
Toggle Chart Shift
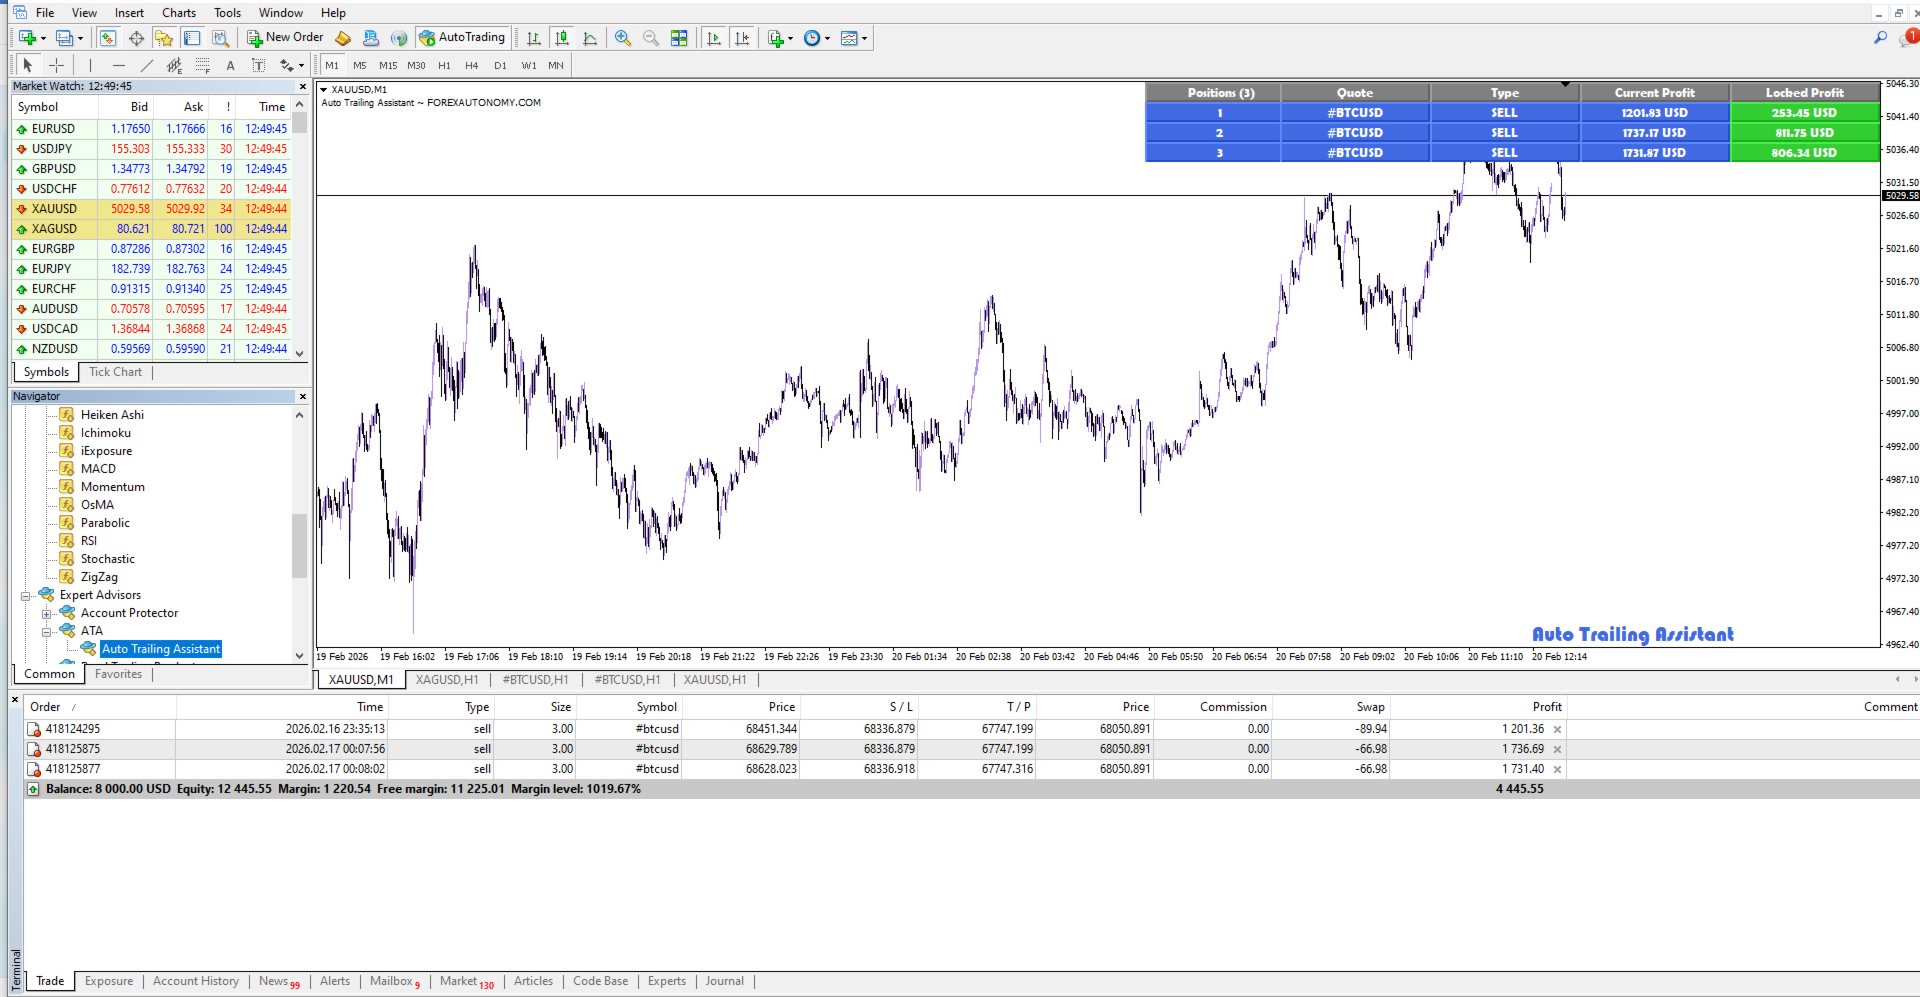click(x=742, y=38)
